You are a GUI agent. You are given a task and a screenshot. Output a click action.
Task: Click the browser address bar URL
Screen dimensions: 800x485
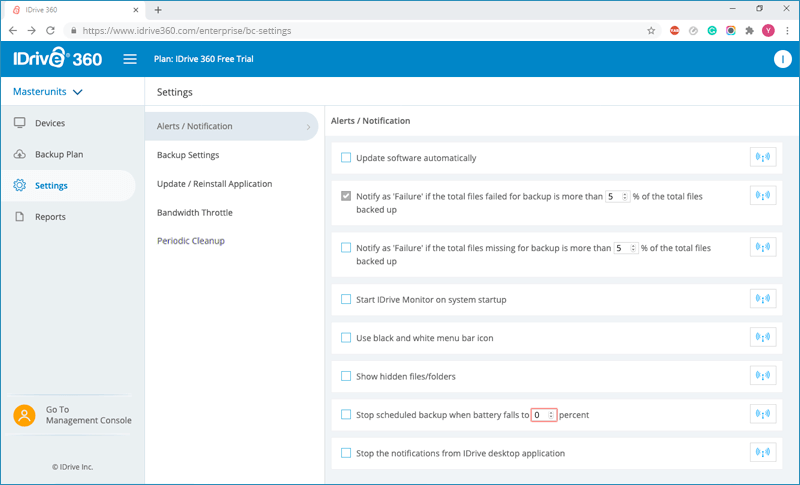(x=187, y=31)
